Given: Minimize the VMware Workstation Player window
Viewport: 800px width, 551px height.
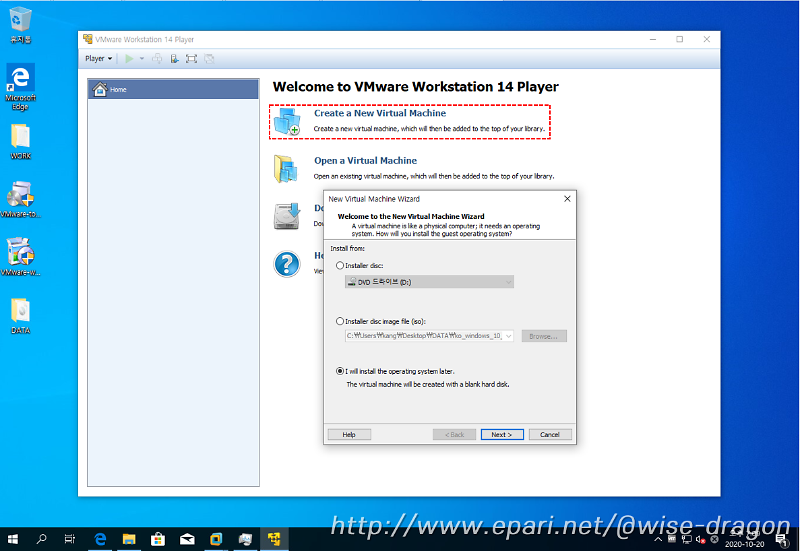Looking at the screenshot, I should [653, 39].
